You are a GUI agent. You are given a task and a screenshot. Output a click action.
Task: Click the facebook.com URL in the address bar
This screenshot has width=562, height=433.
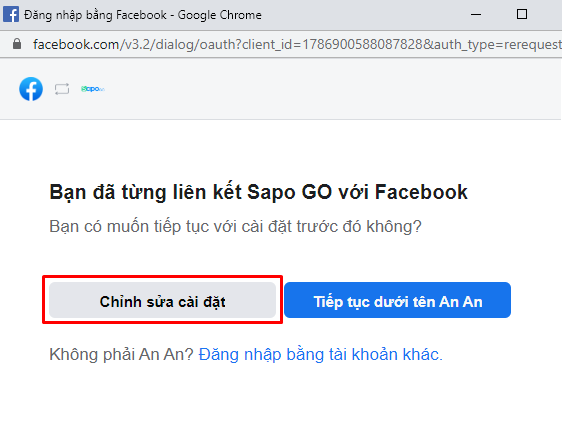click(297, 44)
